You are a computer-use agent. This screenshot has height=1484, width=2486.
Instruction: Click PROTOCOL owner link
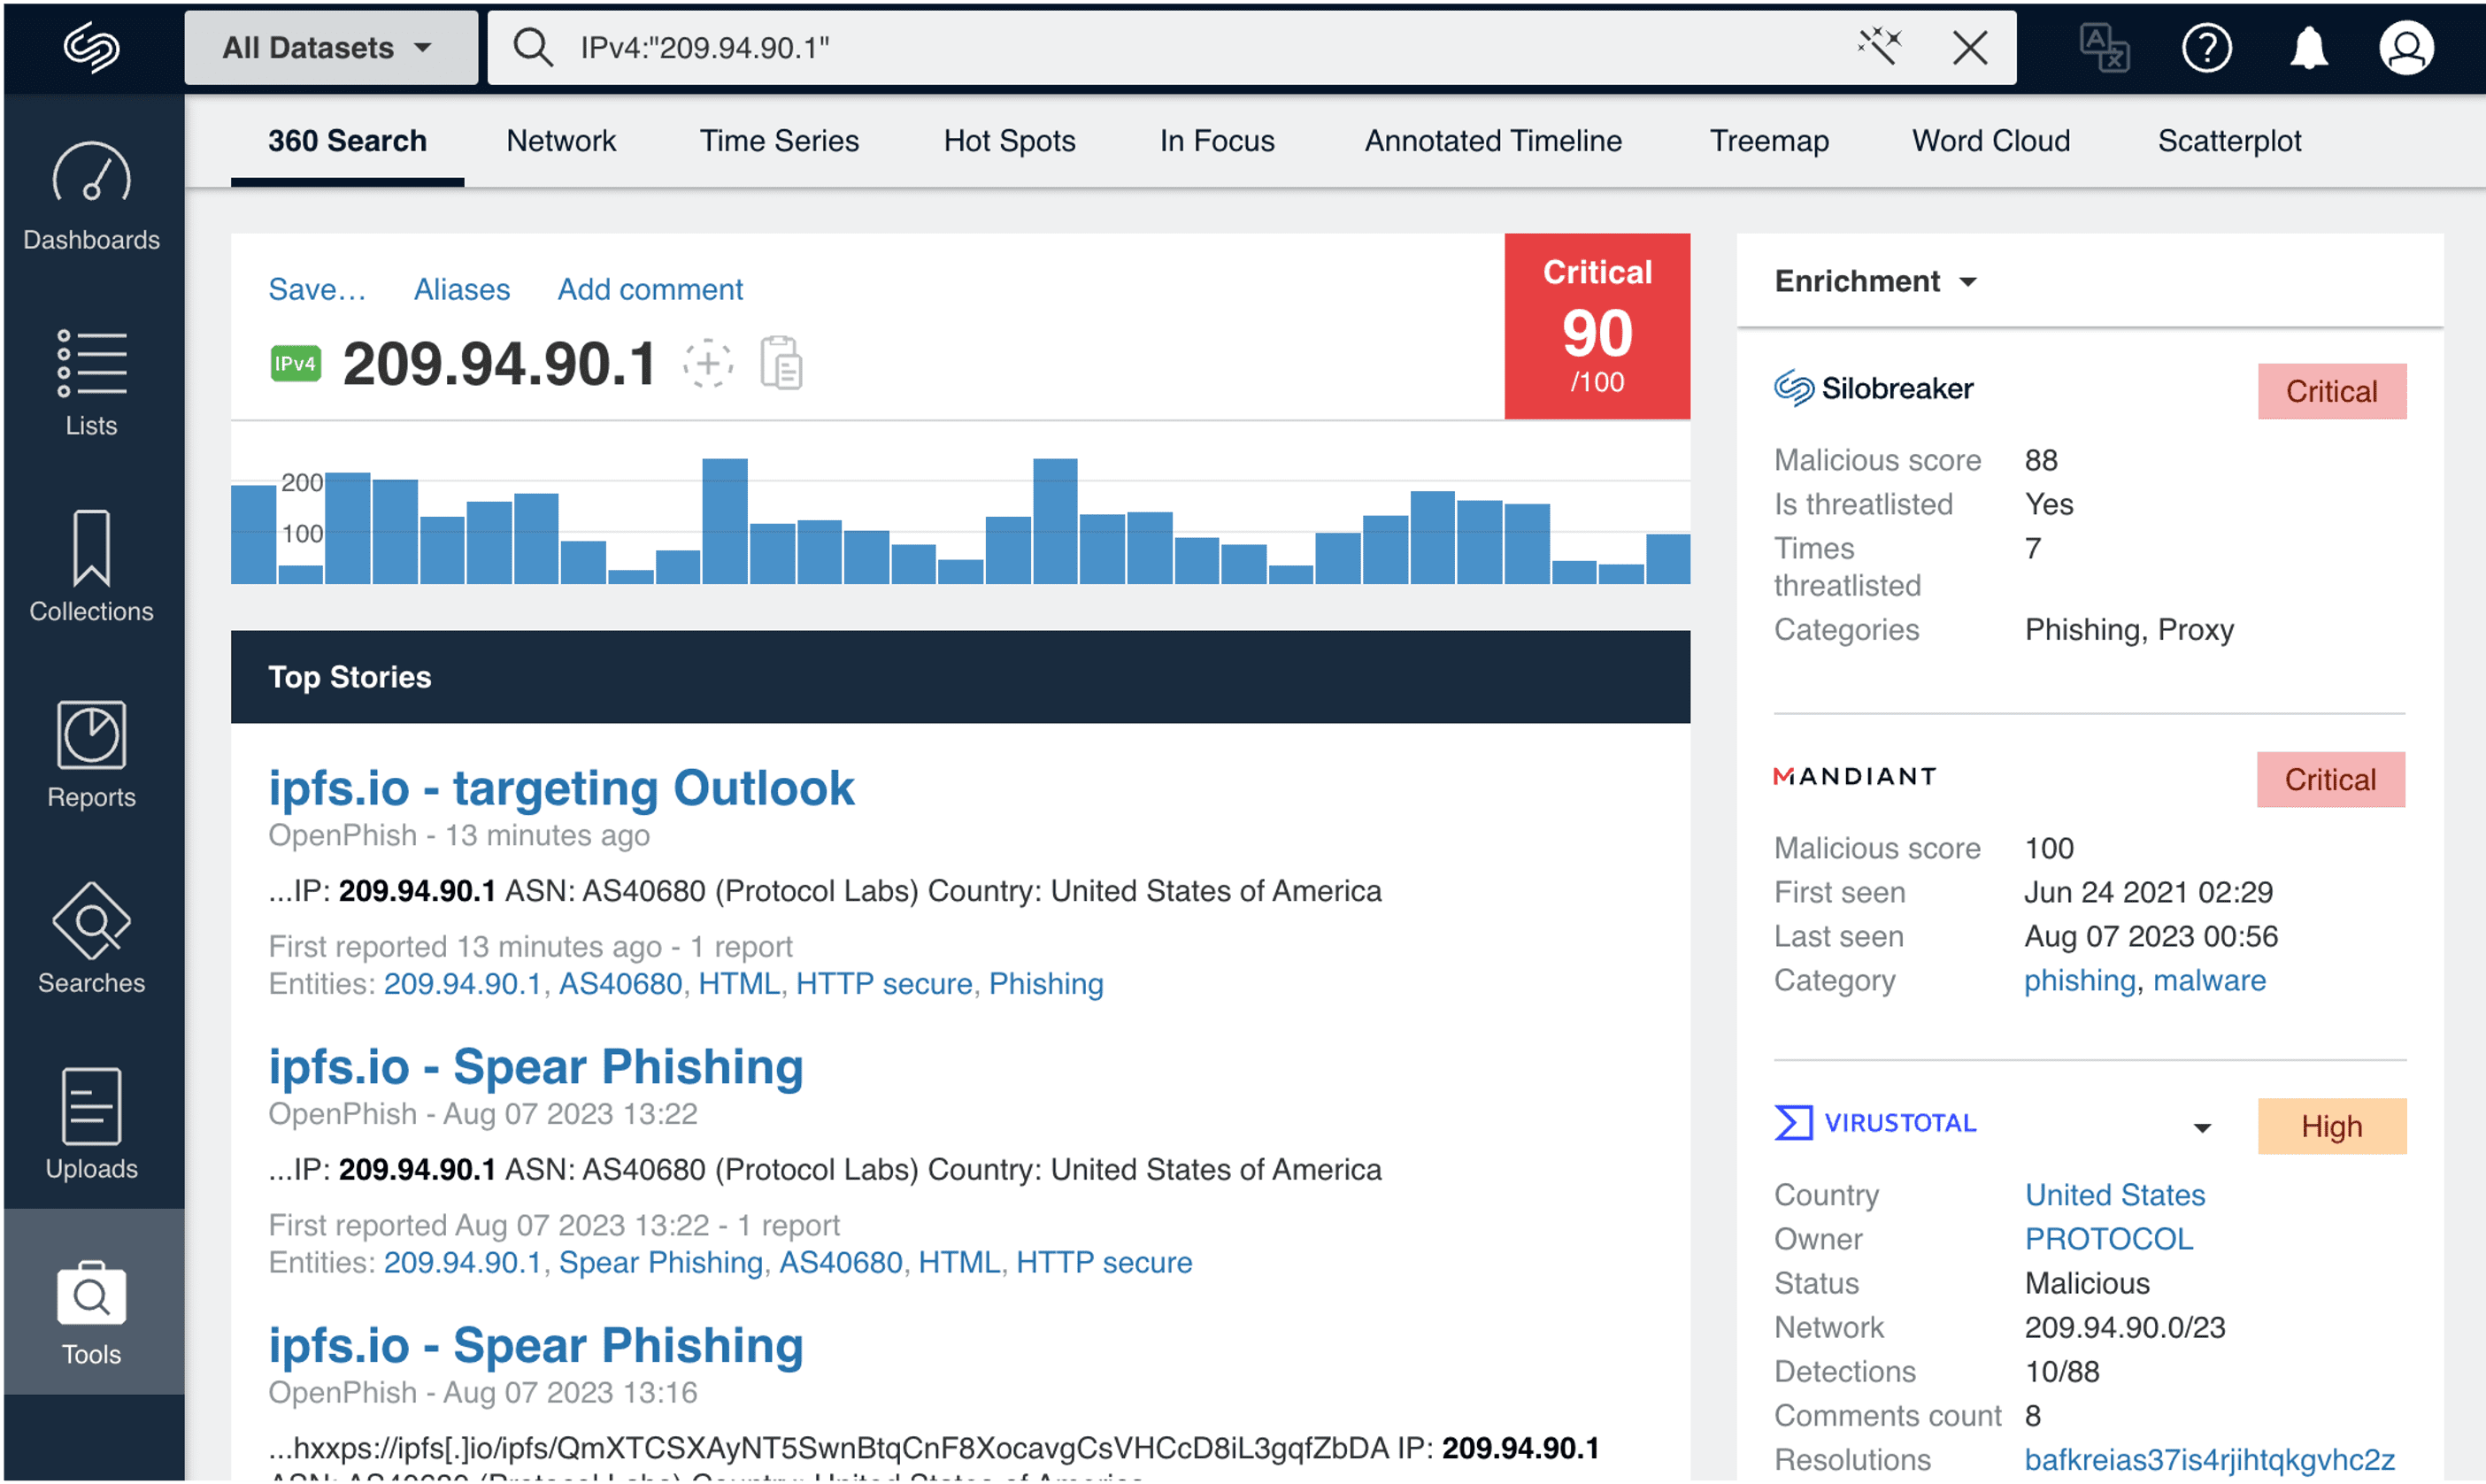pos(2109,1238)
